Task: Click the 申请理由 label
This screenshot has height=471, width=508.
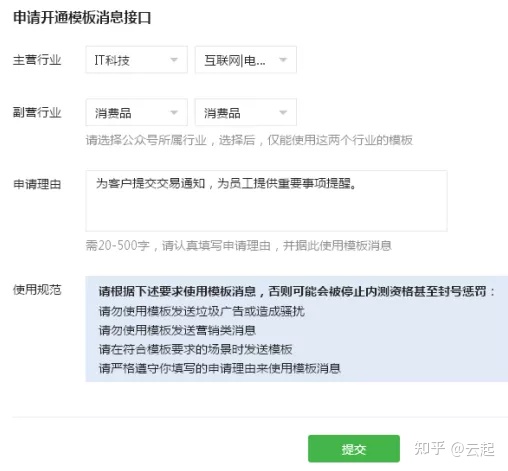Action: click(37, 184)
